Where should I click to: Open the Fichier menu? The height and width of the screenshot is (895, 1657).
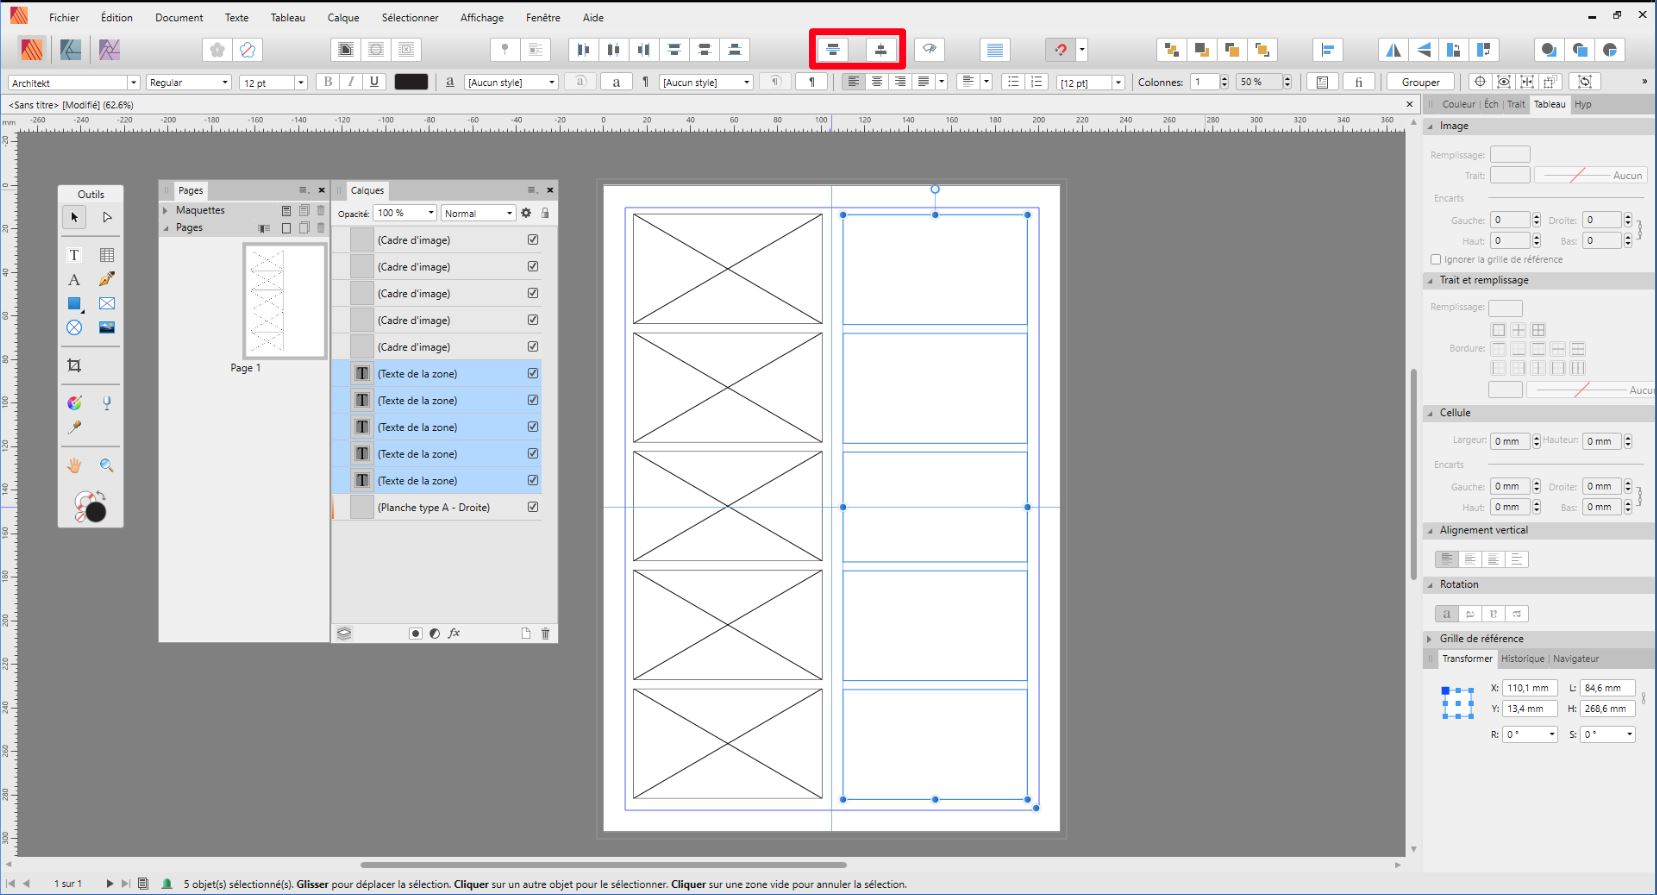point(64,17)
